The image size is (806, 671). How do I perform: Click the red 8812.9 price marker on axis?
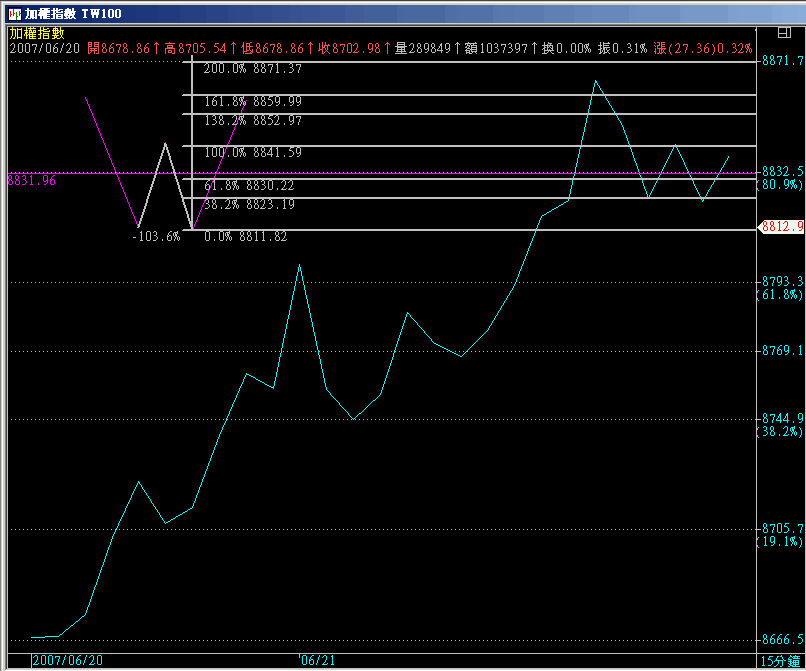tap(782, 227)
